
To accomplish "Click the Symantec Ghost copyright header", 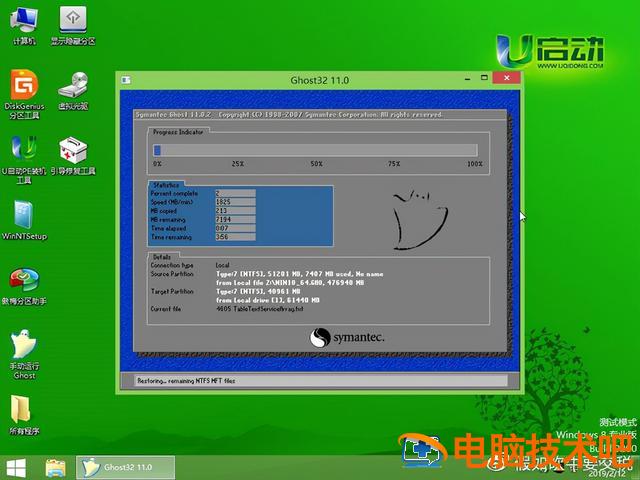I will pyautogui.click(x=289, y=115).
